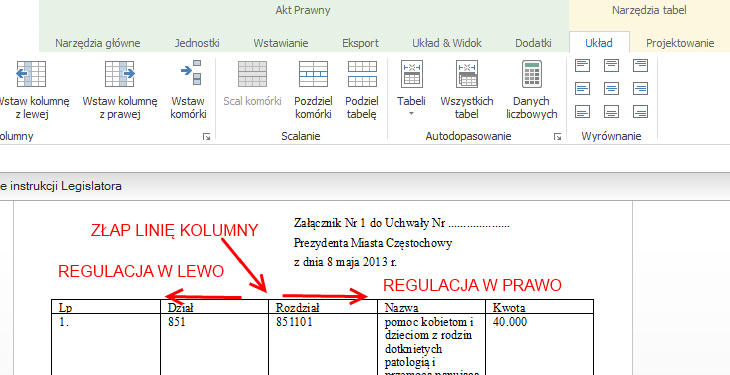Click Danych liczbowych calculator icon
This screenshot has width=730, height=375.
pos(532,74)
